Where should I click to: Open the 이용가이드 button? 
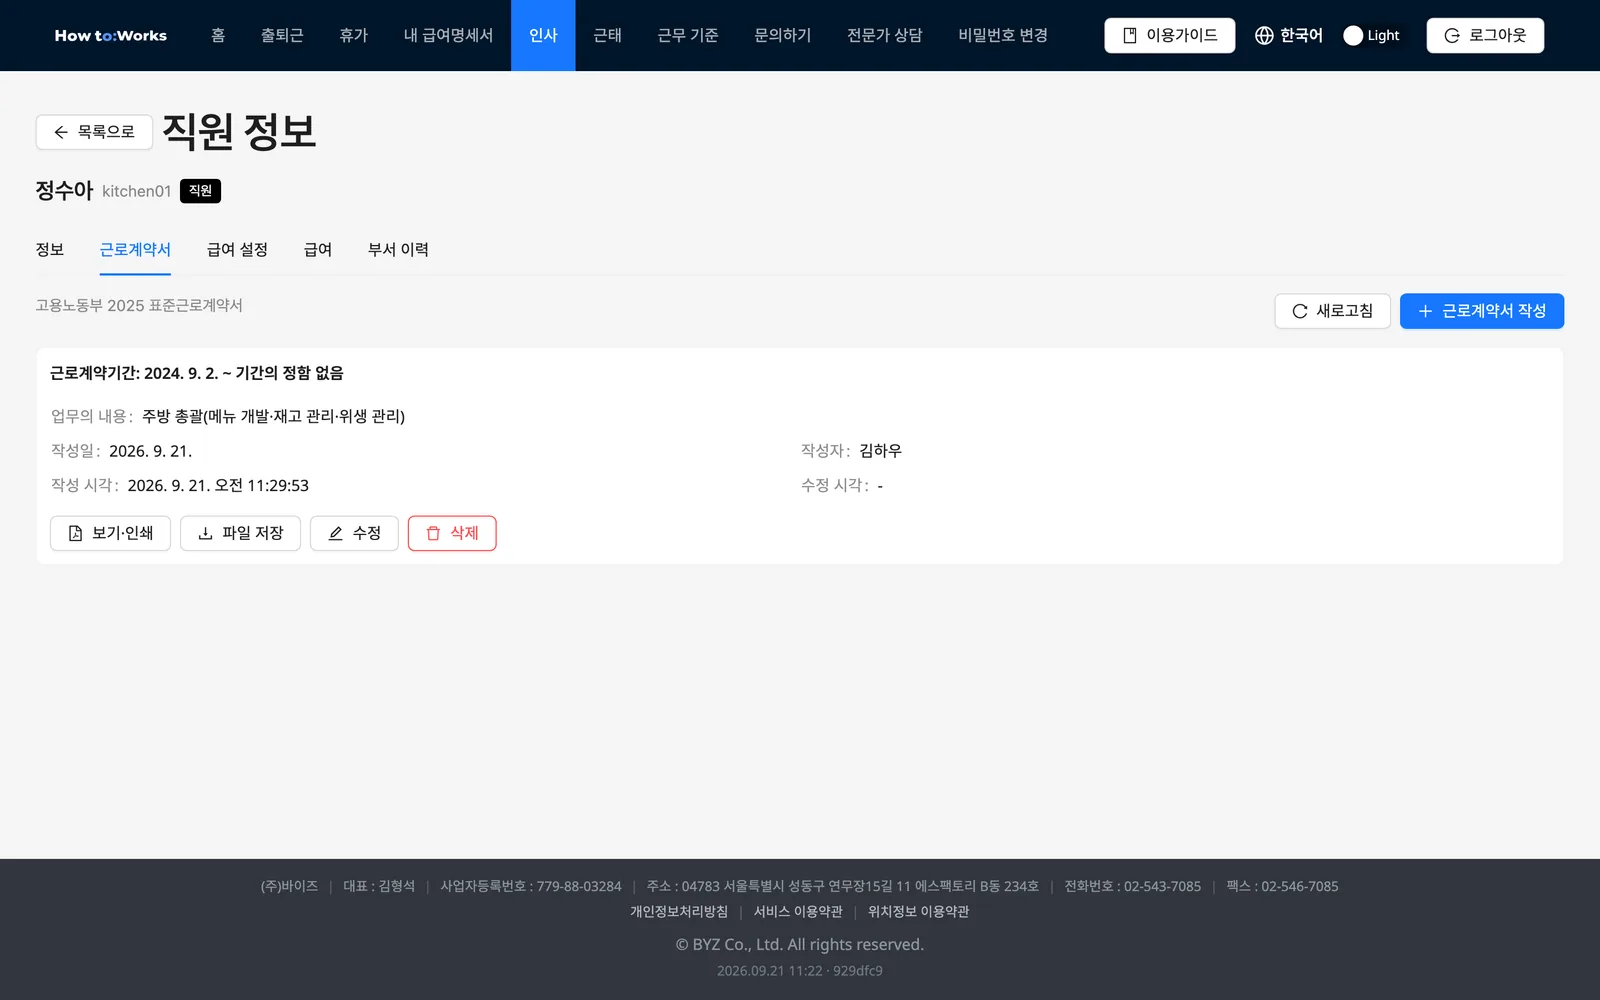[1170, 35]
